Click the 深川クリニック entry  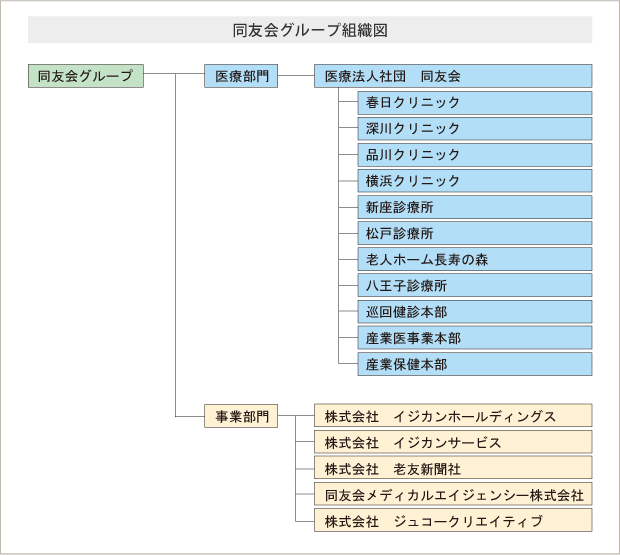[475, 129]
